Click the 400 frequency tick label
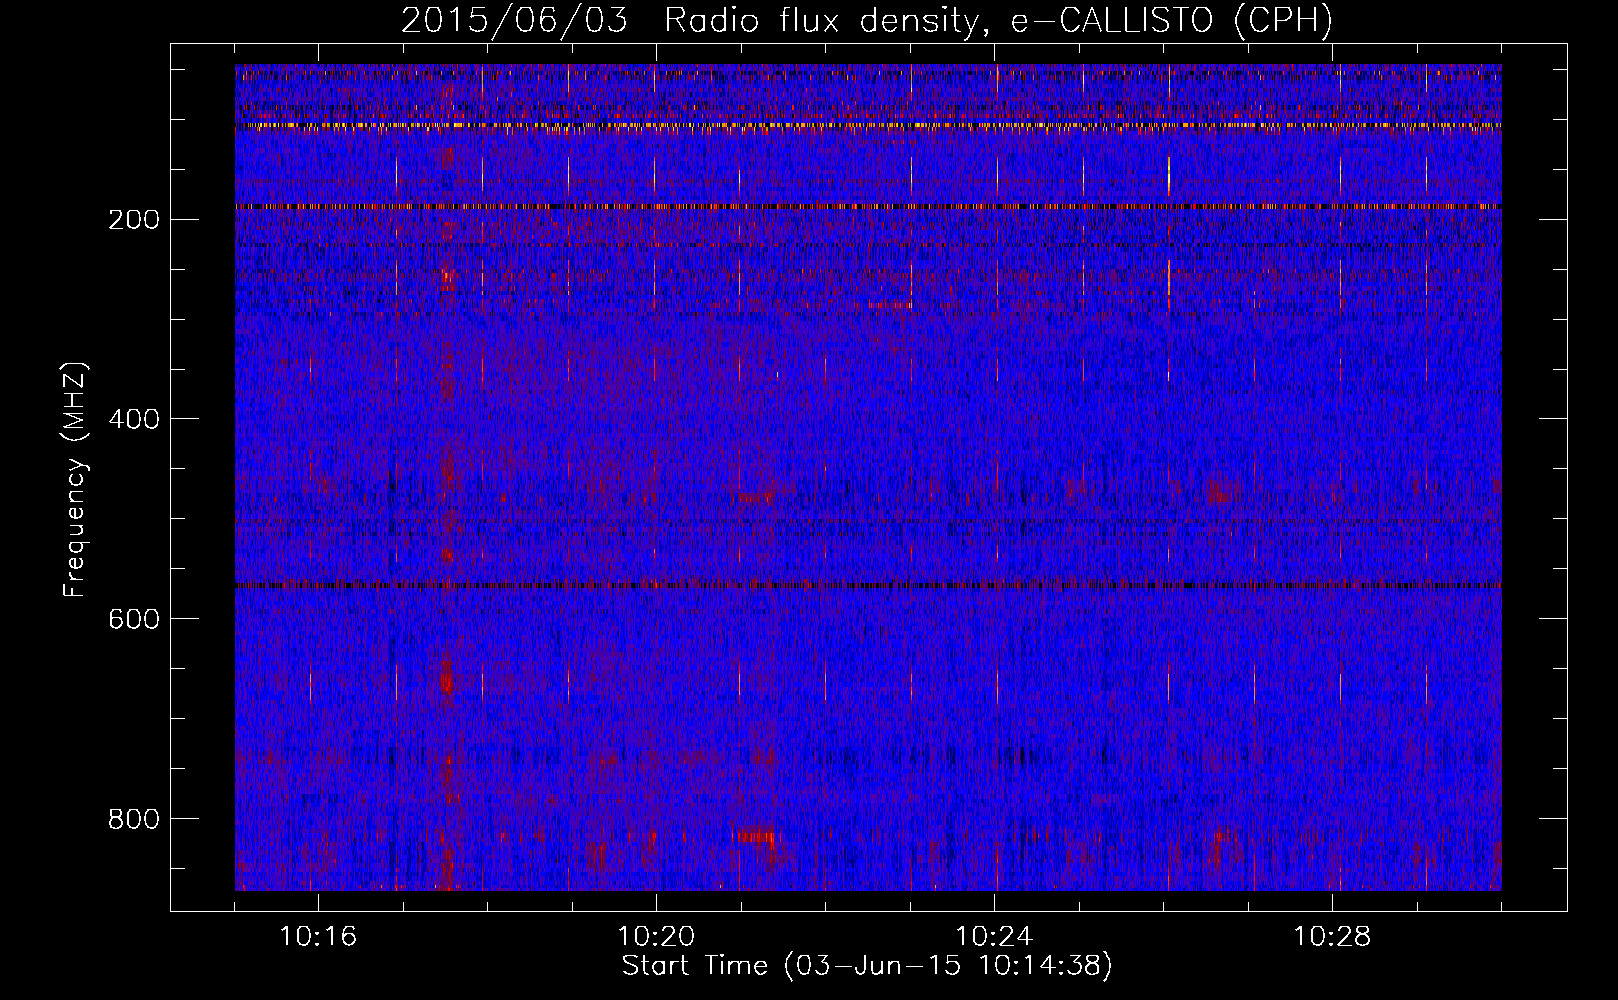 pyautogui.click(x=133, y=420)
